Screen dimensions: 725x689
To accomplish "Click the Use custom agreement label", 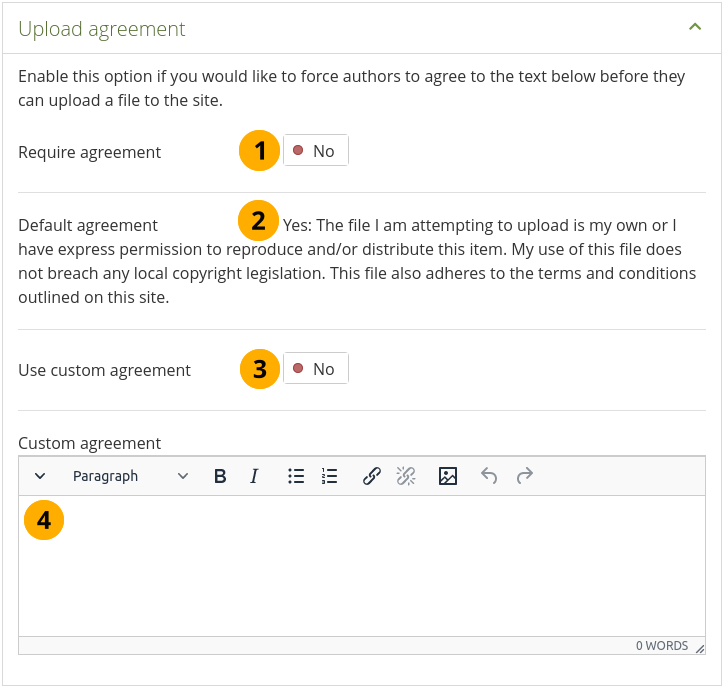I will (x=105, y=370).
